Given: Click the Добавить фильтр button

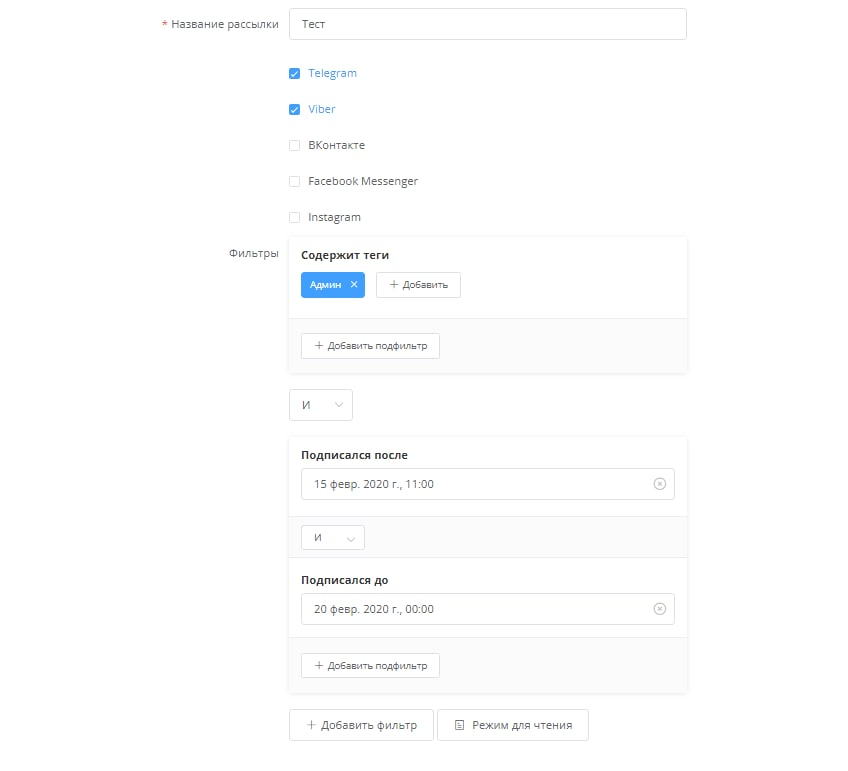Looking at the screenshot, I should (360, 725).
